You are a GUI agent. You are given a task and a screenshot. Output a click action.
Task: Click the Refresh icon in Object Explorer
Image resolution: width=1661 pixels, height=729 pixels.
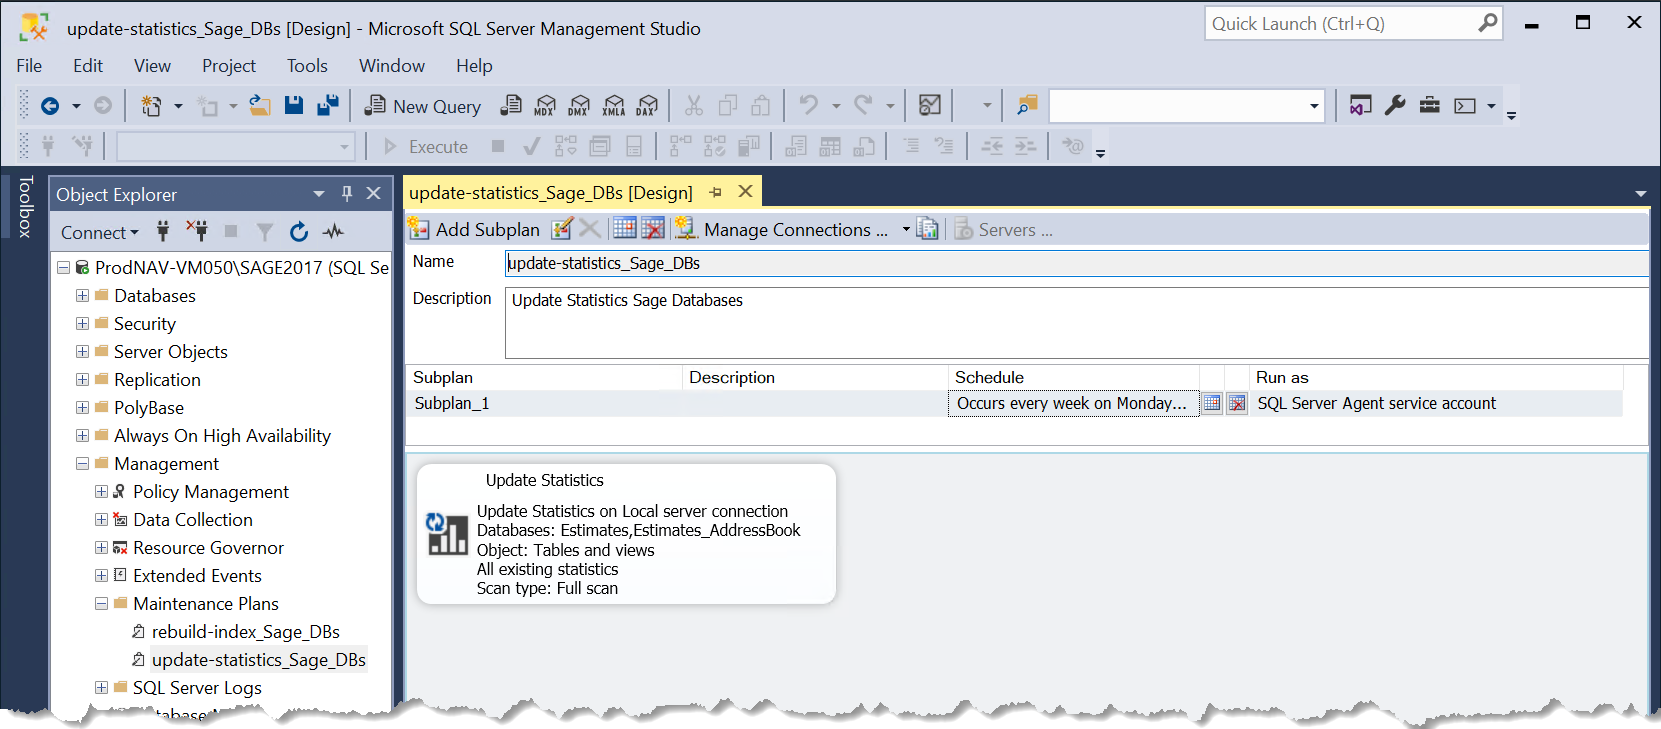point(299,232)
